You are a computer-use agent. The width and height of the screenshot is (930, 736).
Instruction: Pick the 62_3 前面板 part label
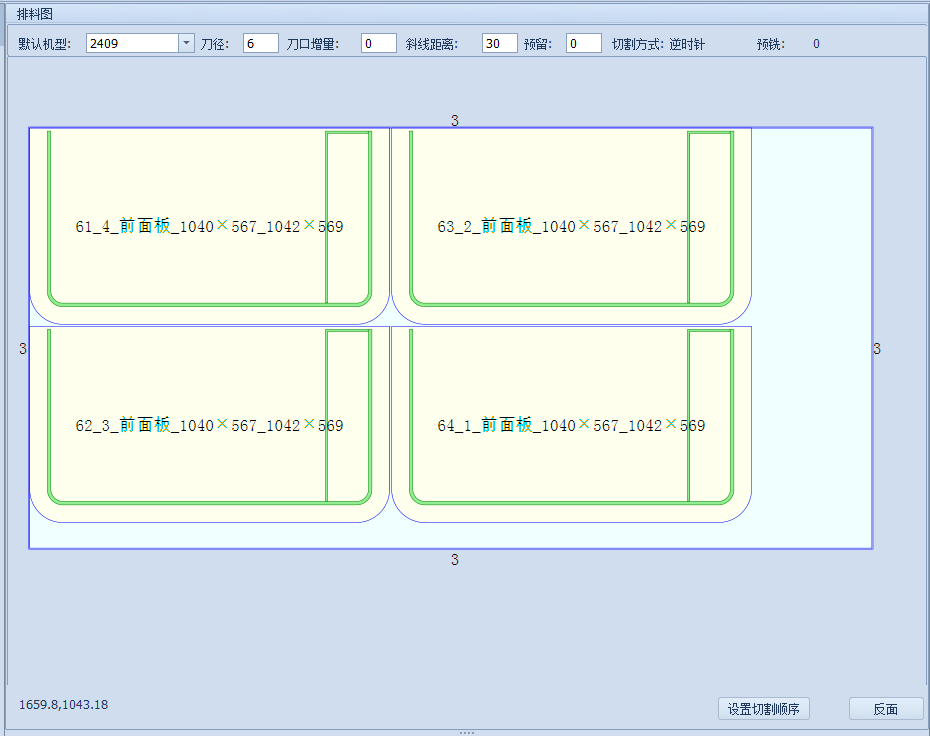[x=209, y=426]
